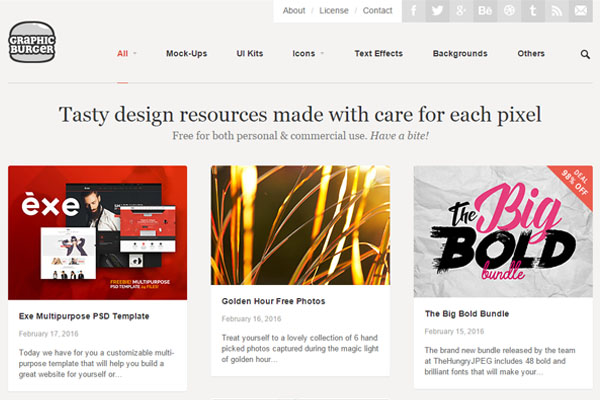The width and height of the screenshot is (600, 400).
Task: Open the Others category
Action: click(531, 54)
